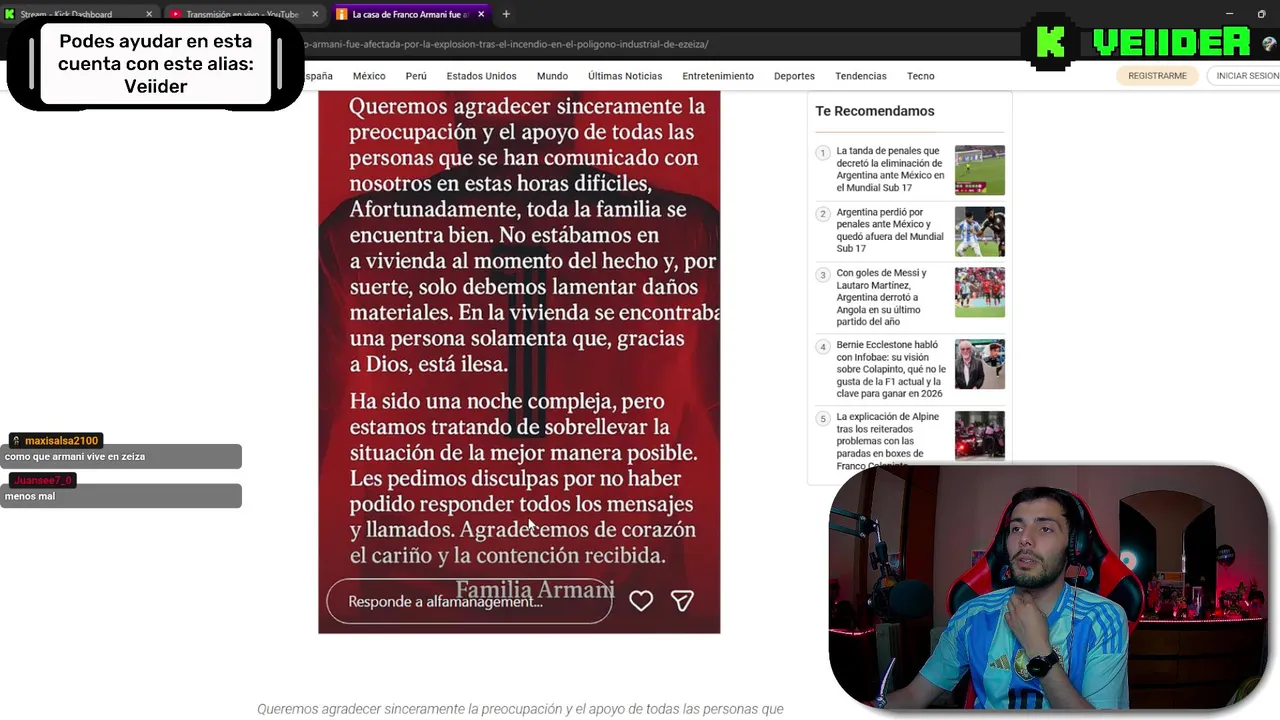Switch to the Stream - Kick Dashboard tab

point(80,14)
